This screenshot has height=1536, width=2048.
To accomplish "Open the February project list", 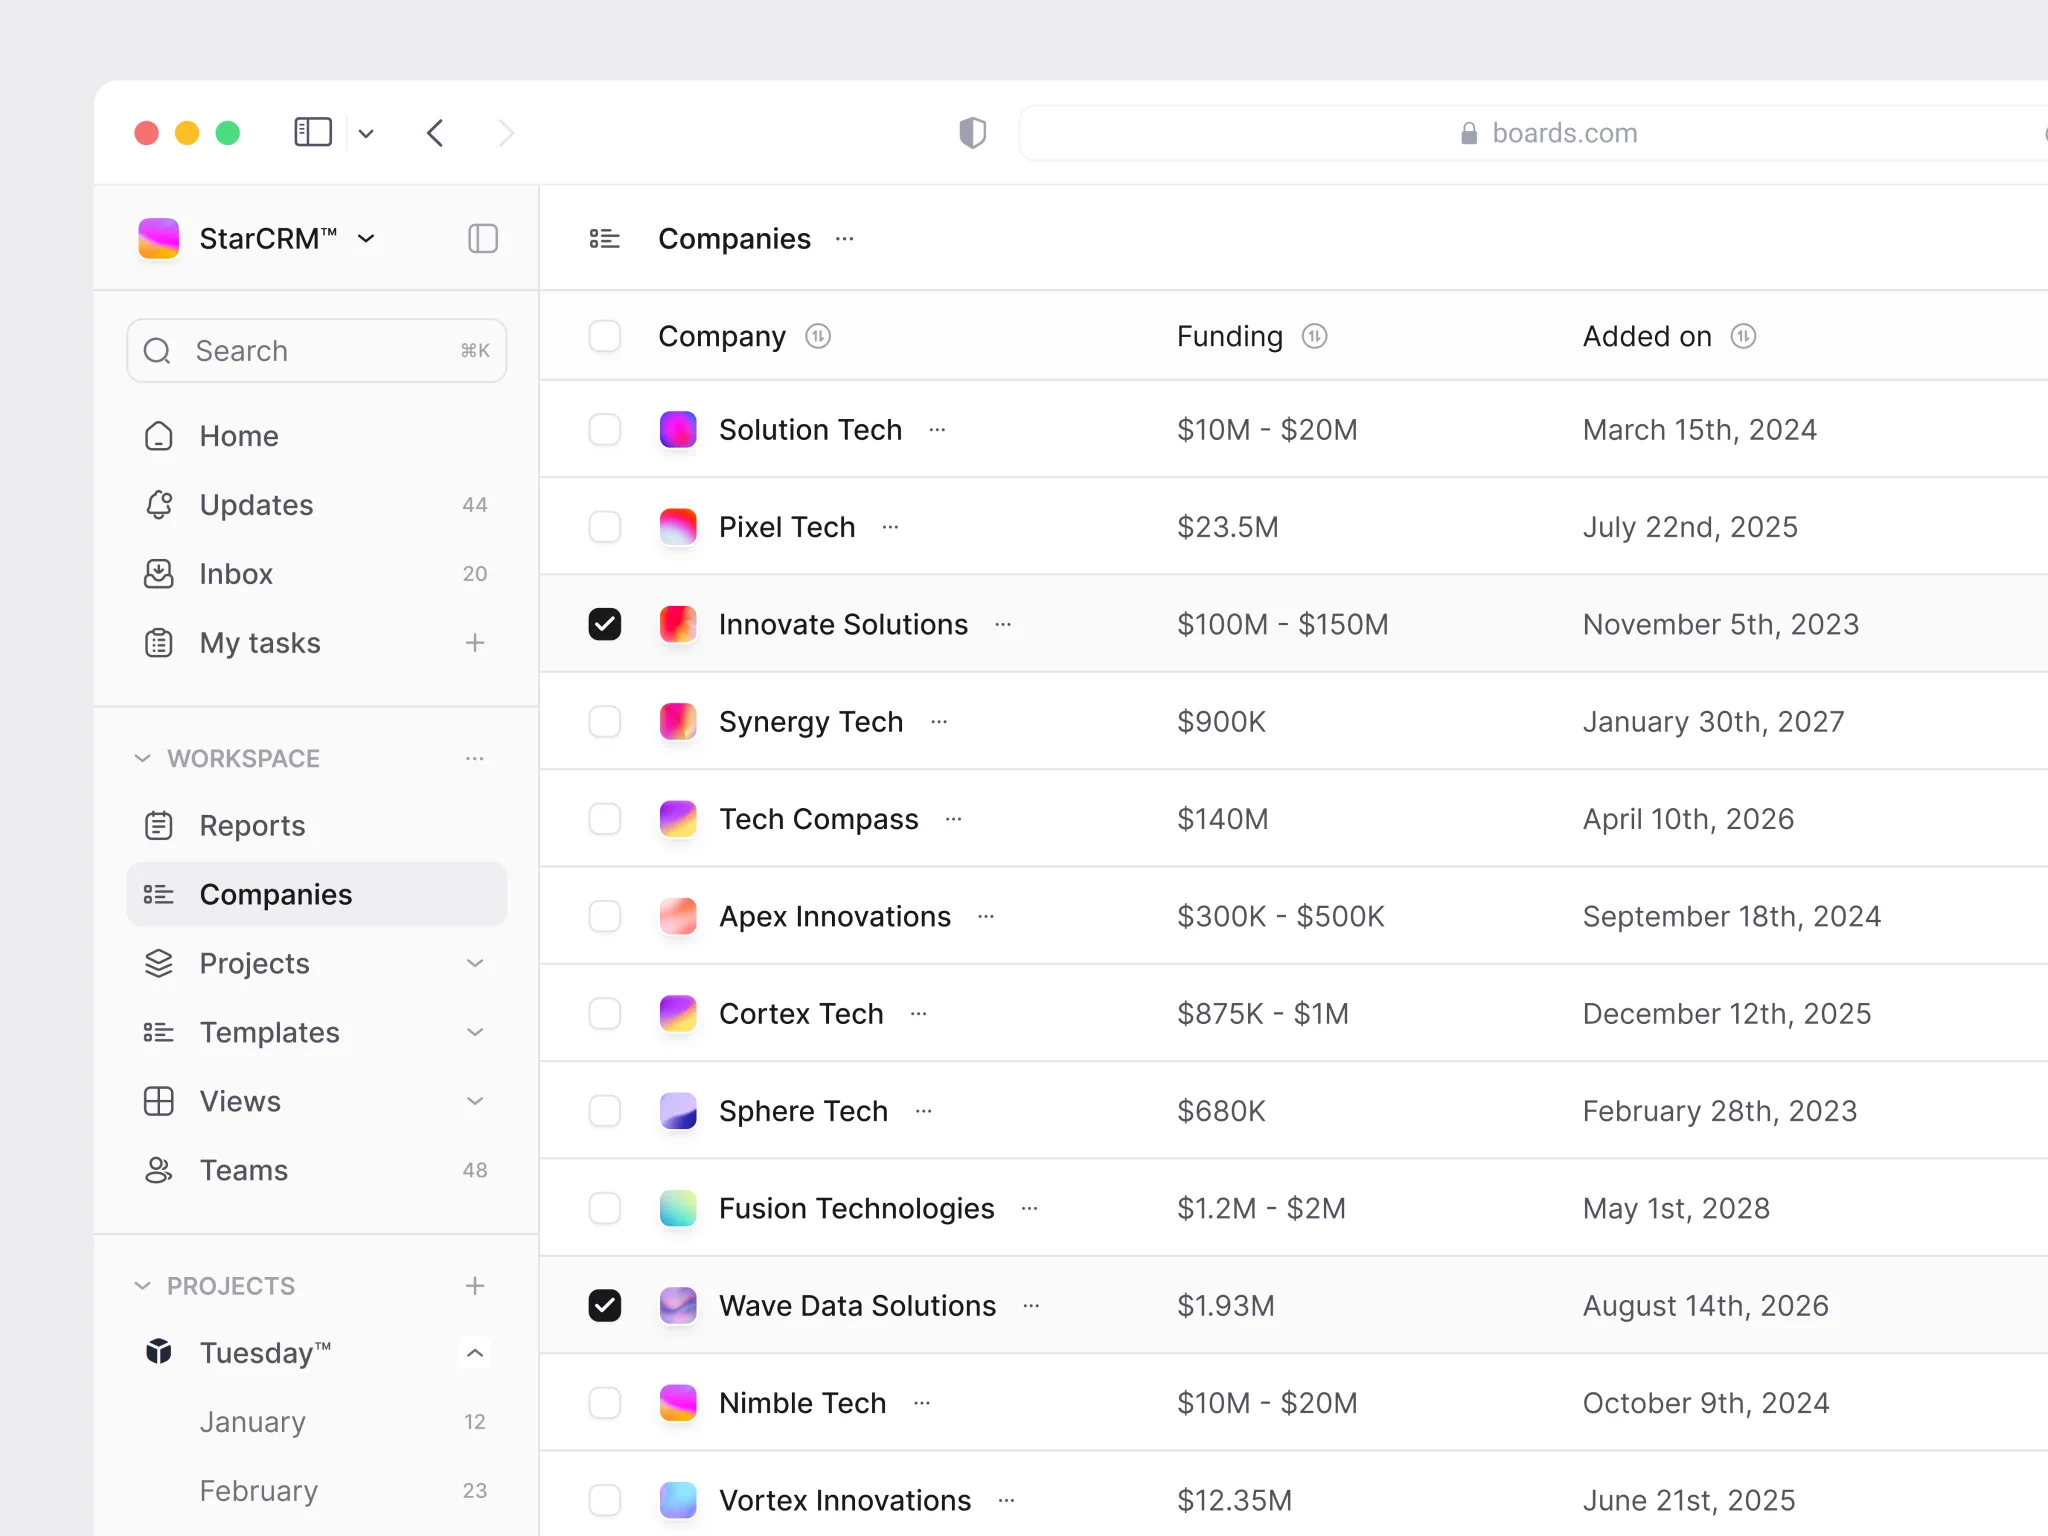I will click(x=317, y=1491).
